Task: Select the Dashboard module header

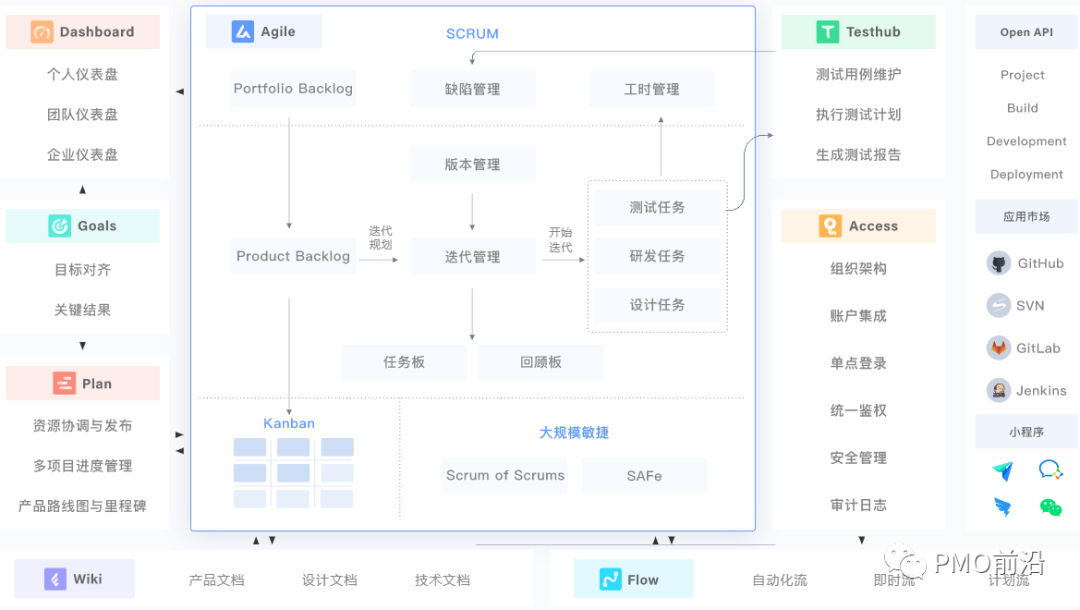Action: (x=83, y=32)
